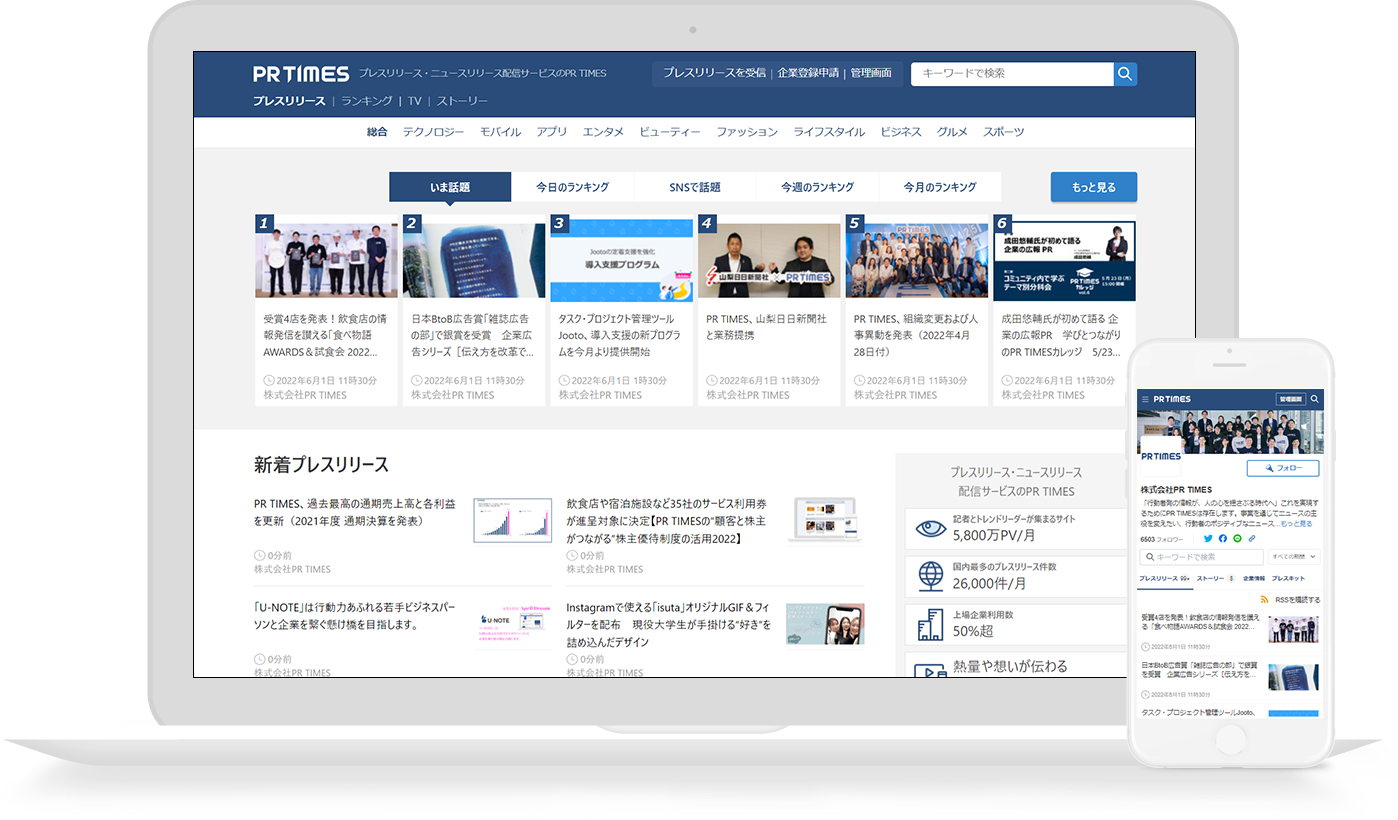The height and width of the screenshot is (820, 1398).
Task: Click the search magnifier button on laptop site header
Action: point(1125,74)
